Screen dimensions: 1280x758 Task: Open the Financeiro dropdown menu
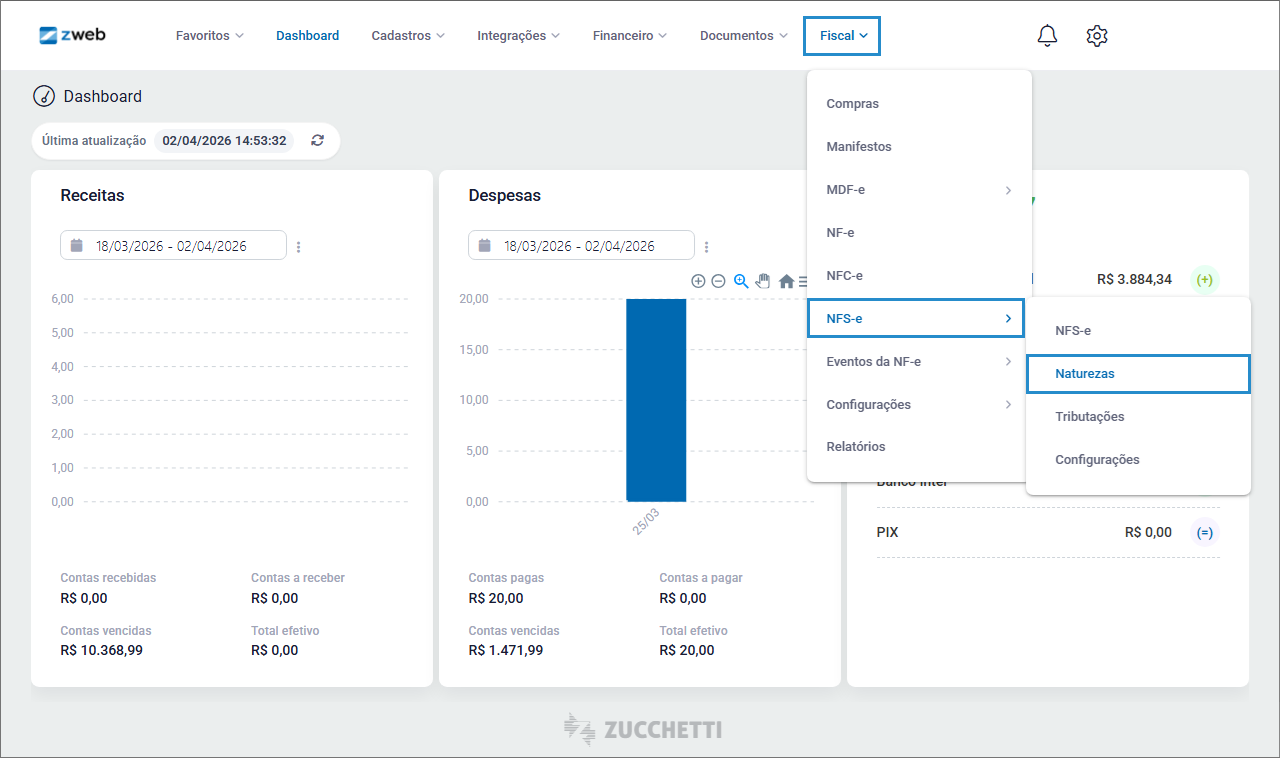[x=629, y=36]
